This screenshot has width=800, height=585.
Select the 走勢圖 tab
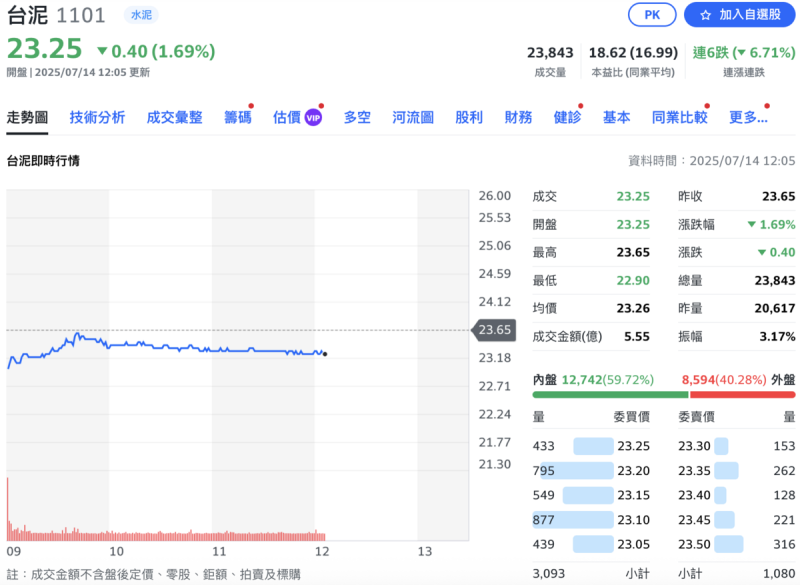click(x=27, y=117)
